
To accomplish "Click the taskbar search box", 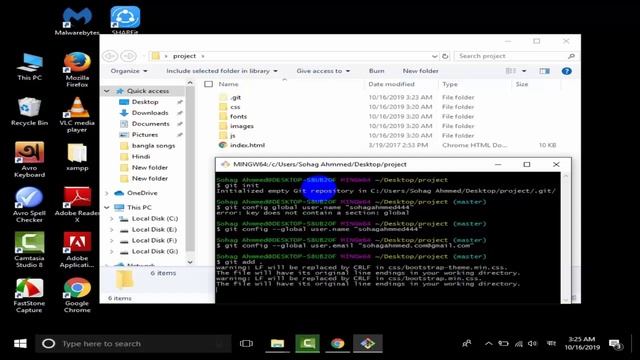I will (134, 344).
